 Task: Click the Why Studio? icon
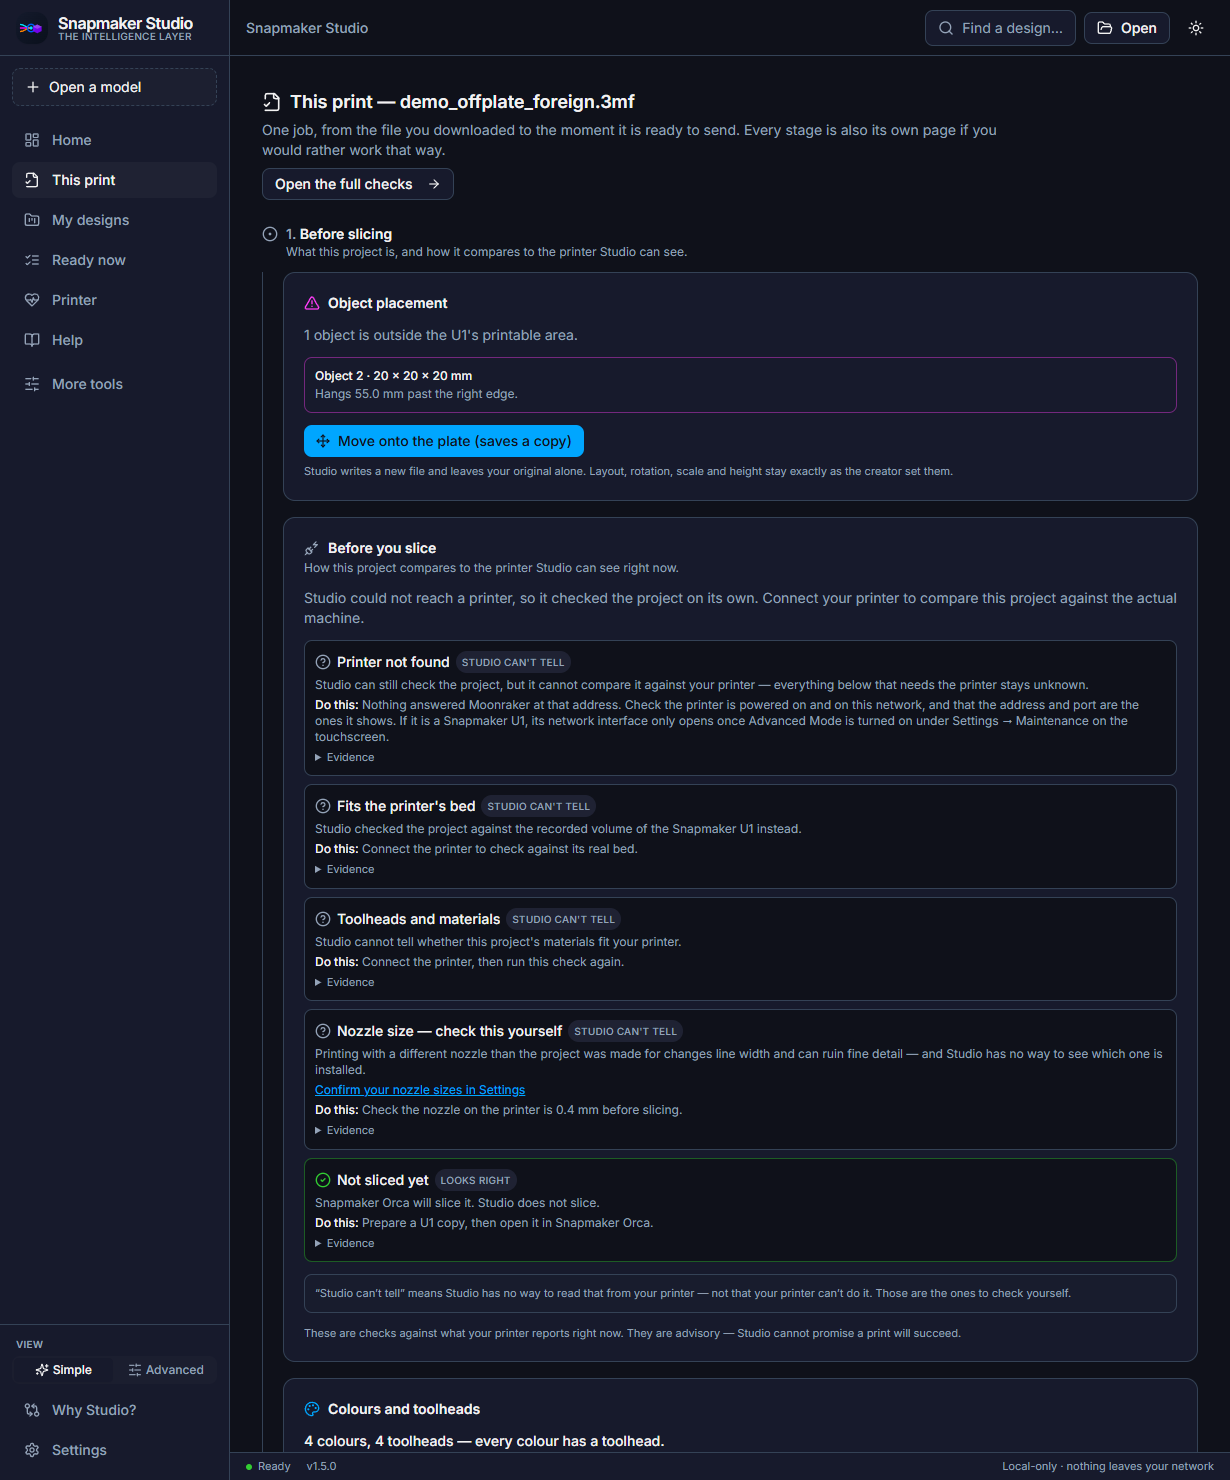point(32,1410)
